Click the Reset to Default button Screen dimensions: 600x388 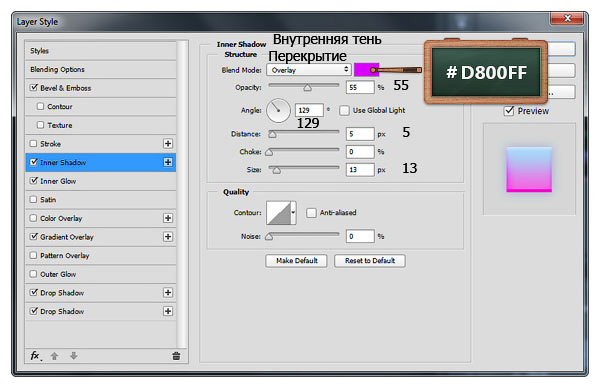pos(370,261)
